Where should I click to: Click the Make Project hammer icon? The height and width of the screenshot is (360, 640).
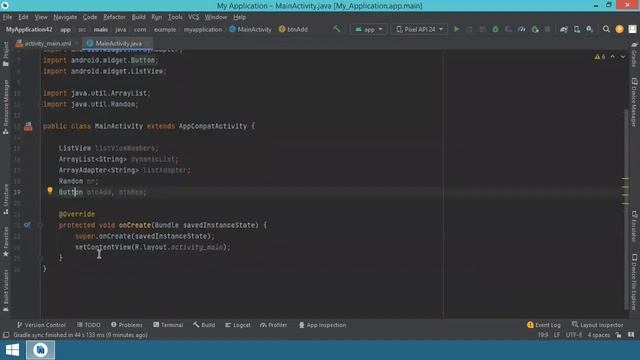coord(337,29)
